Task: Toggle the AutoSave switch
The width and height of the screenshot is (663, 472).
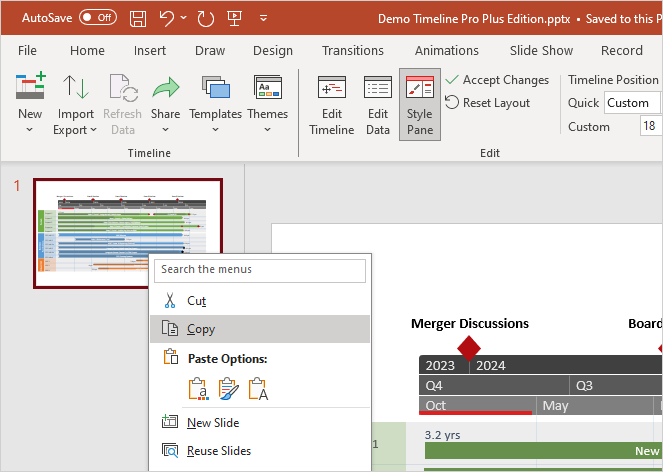Action: coord(98,18)
